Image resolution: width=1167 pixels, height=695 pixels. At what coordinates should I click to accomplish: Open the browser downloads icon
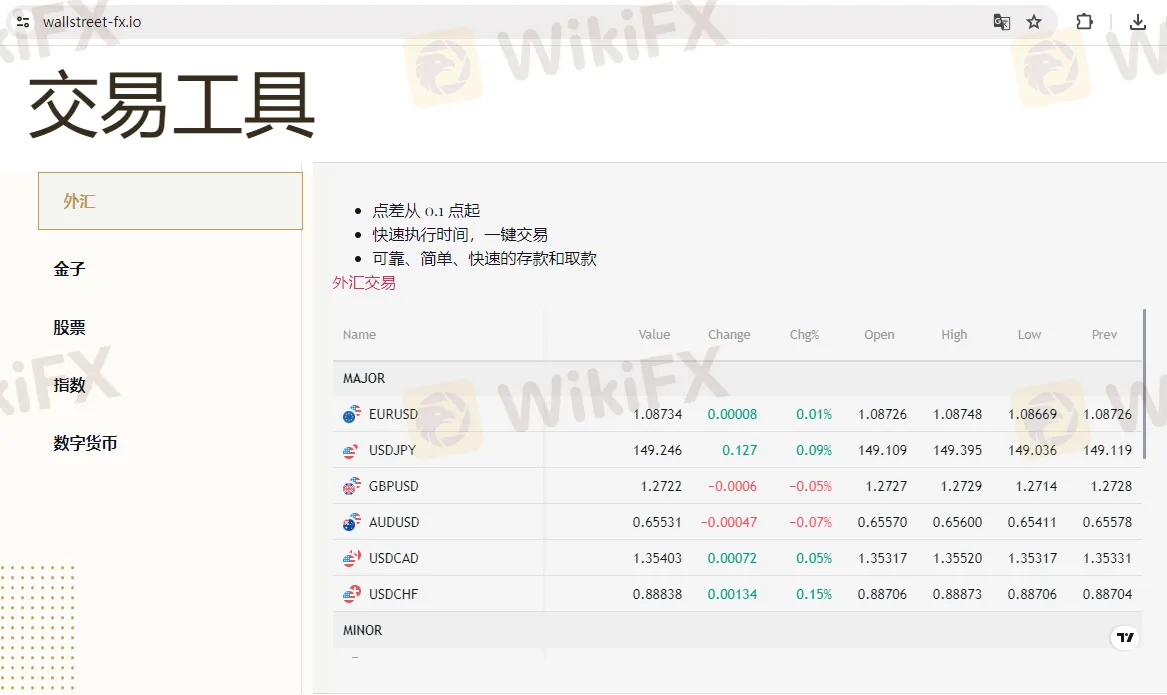pos(1137,22)
